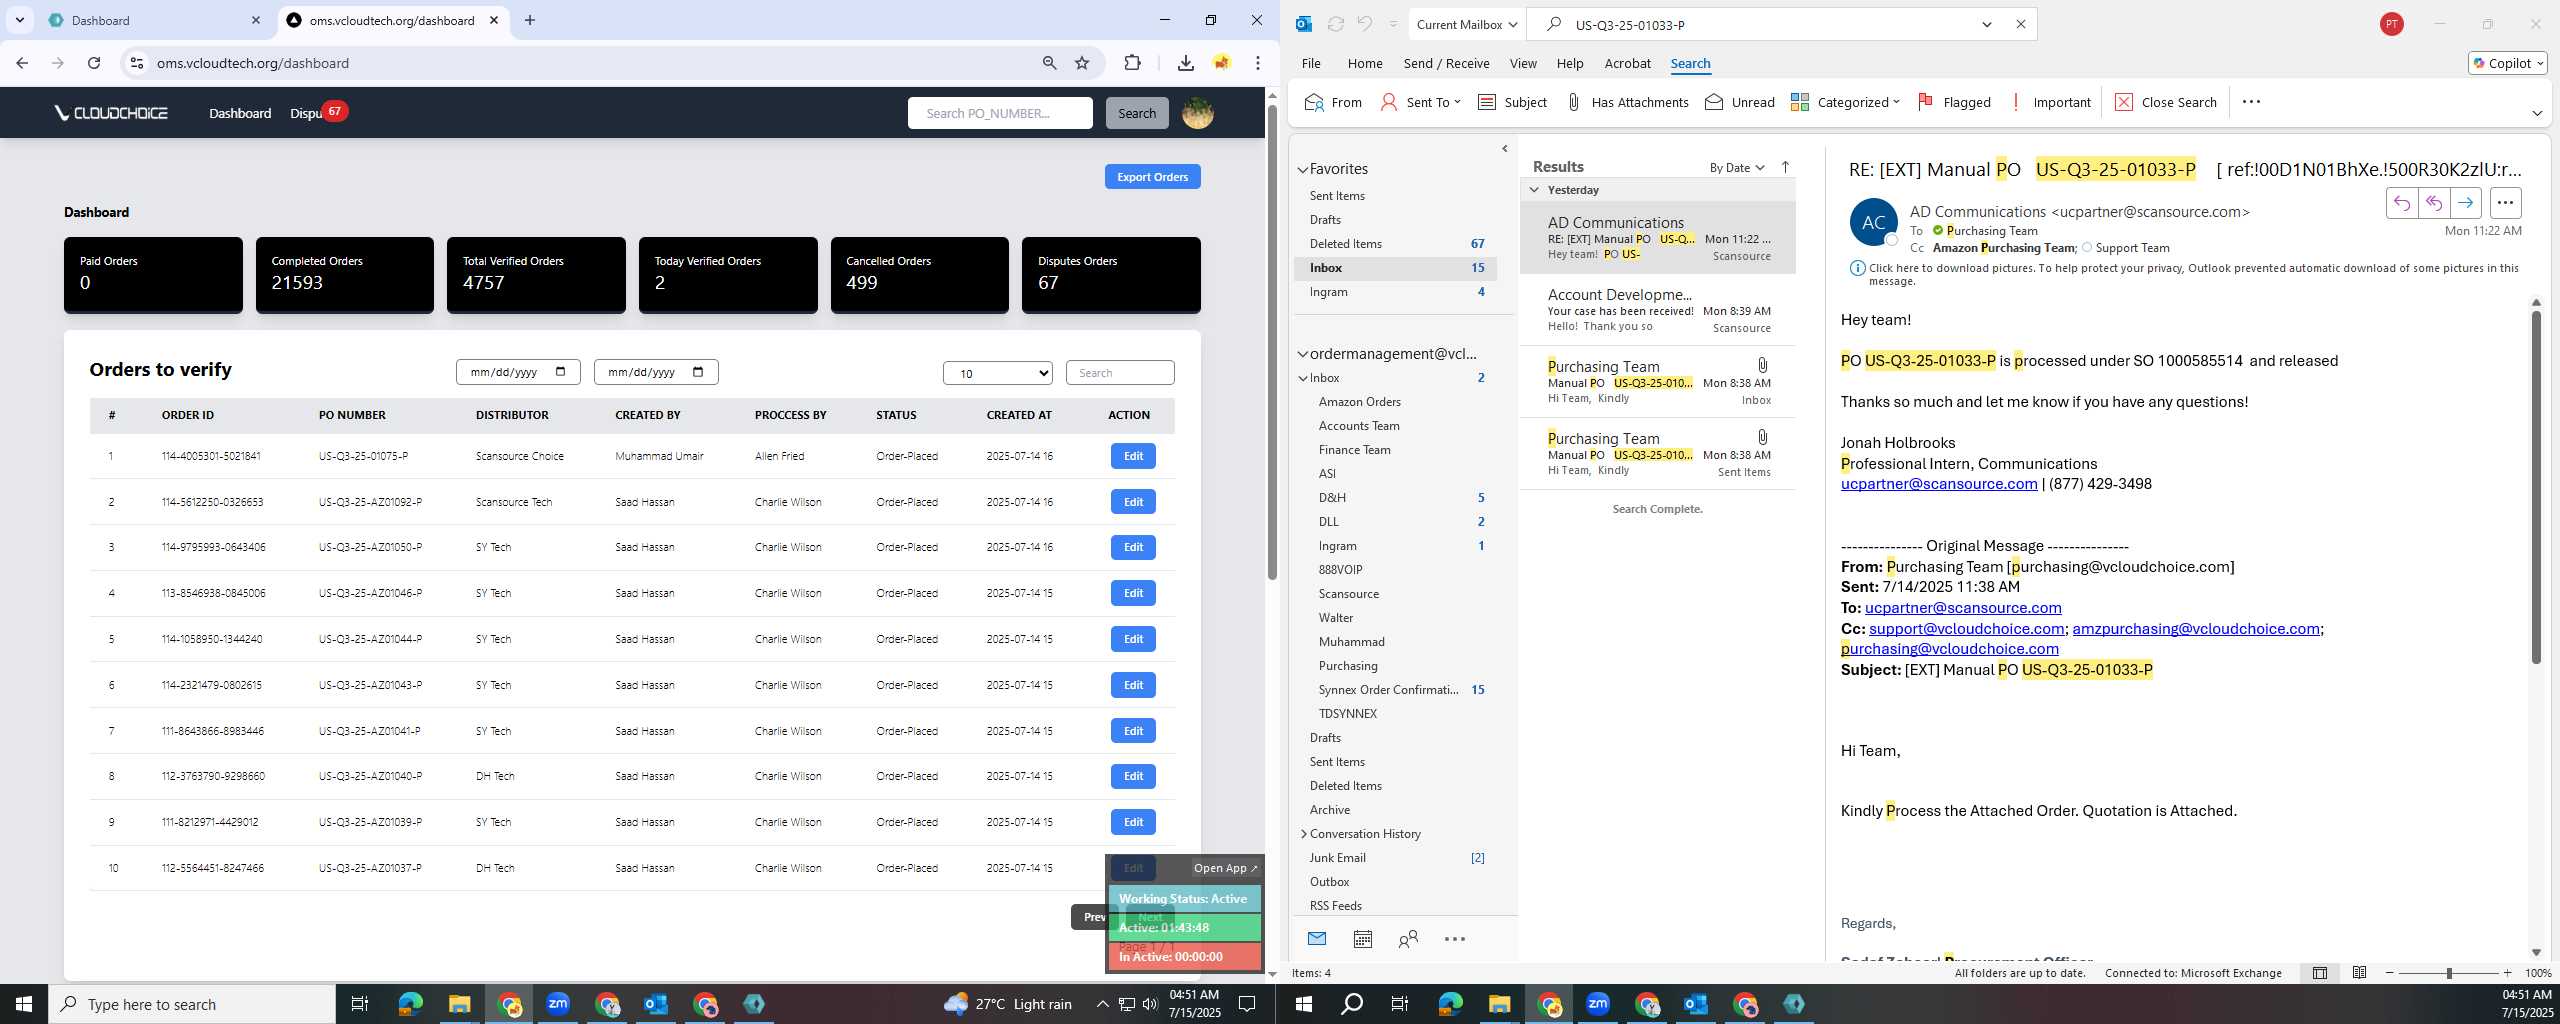
Task: Open the By Date sort dropdown
Action: 1737,167
